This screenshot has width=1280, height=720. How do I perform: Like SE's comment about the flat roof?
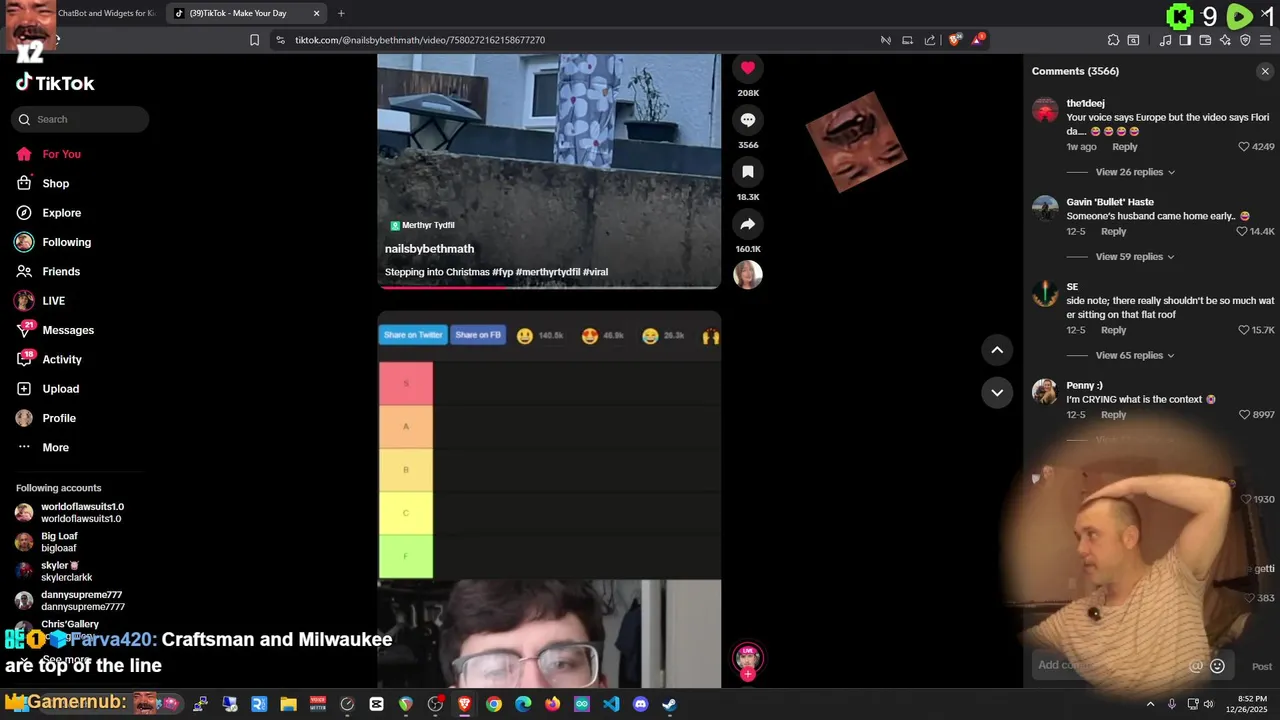pos(1244,330)
